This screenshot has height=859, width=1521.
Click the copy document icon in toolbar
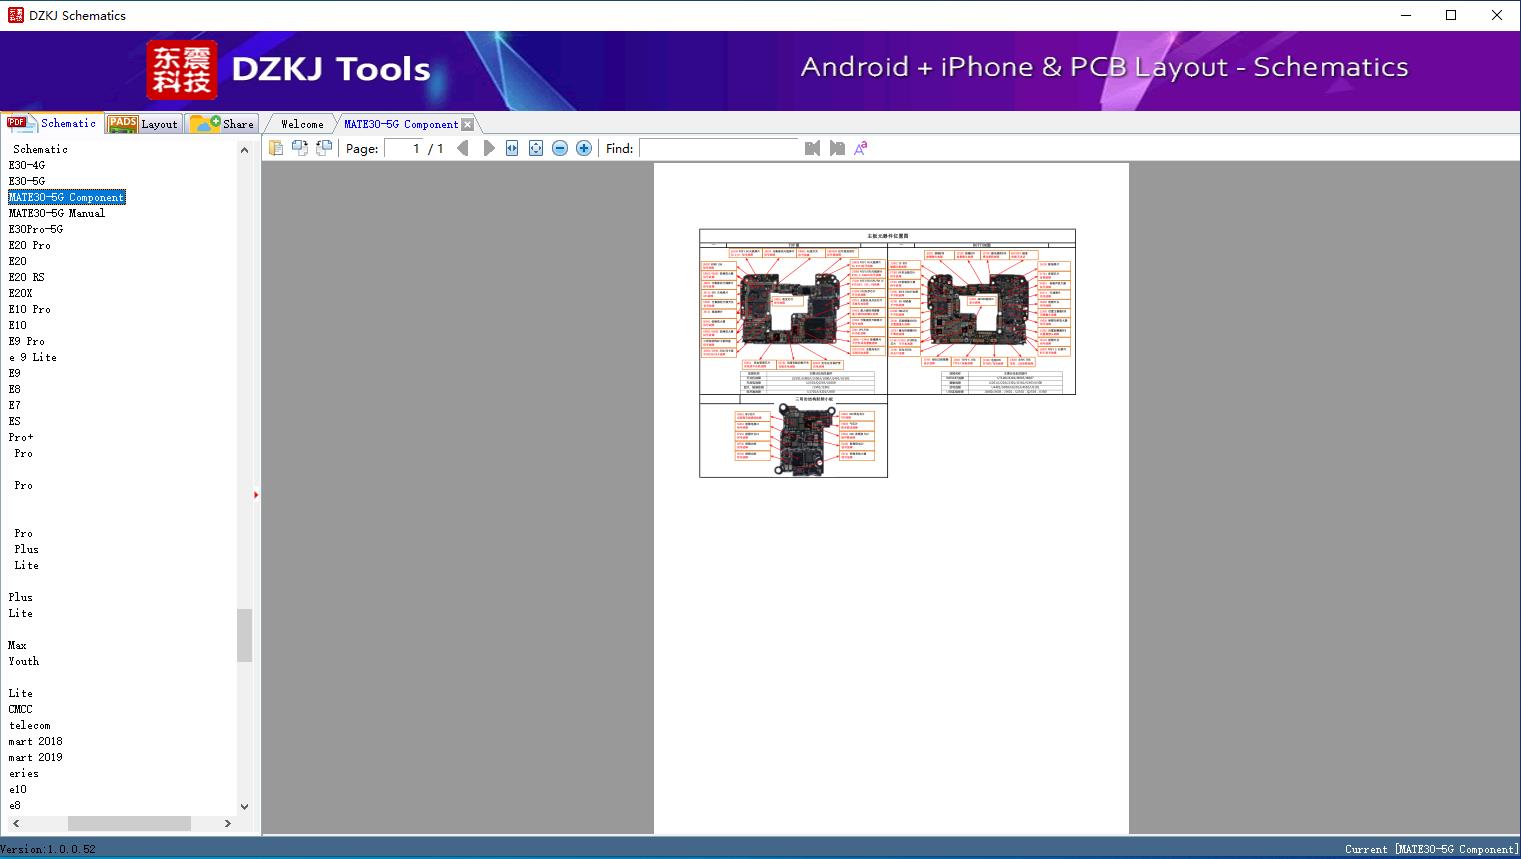tap(276, 148)
